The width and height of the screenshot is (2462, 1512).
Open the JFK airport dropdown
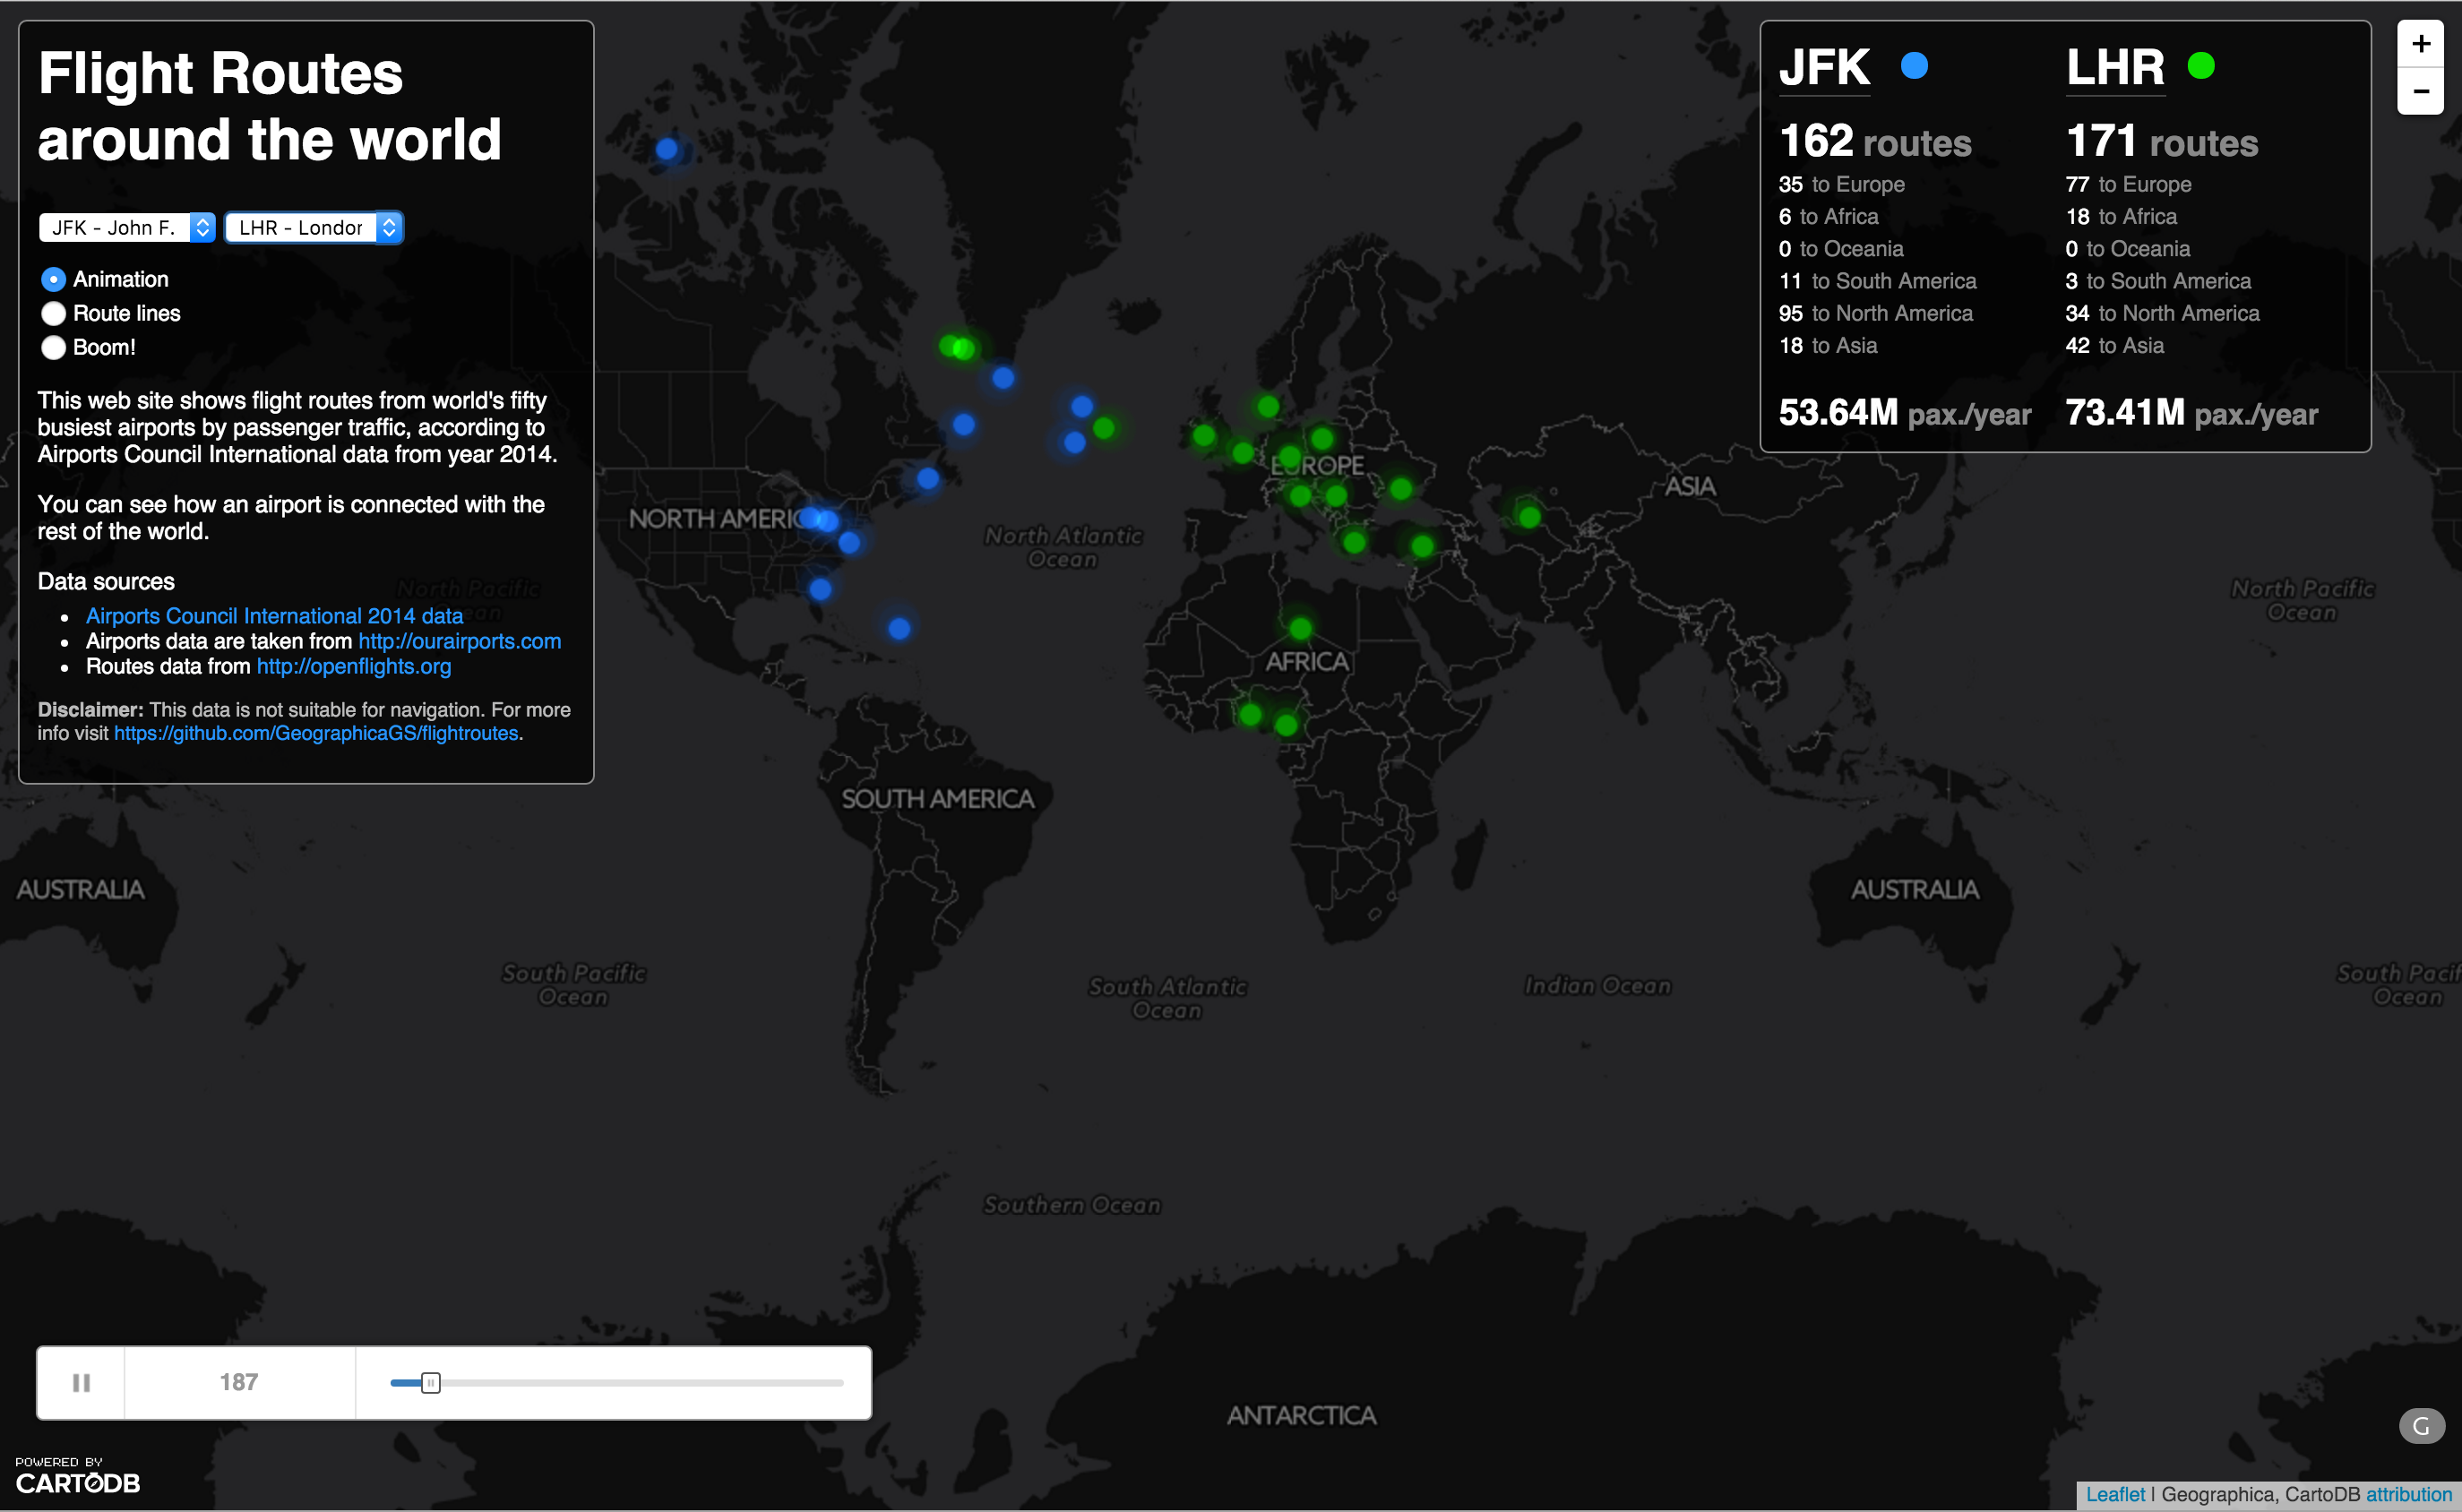click(127, 227)
